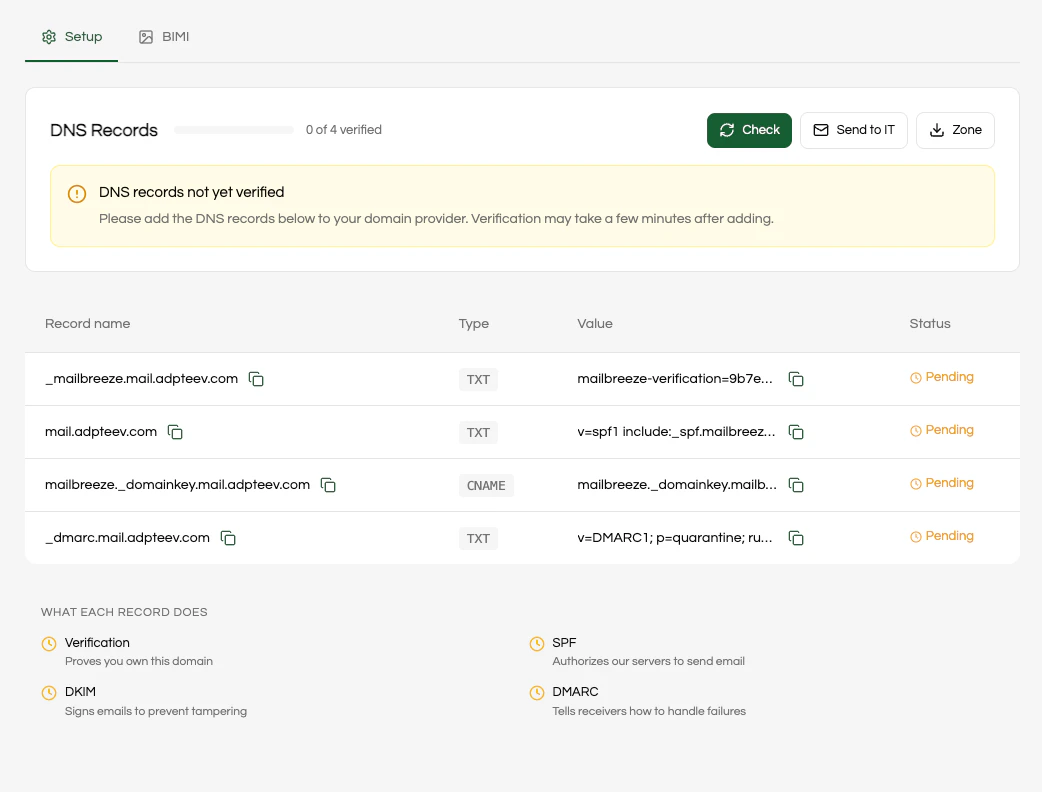Click the clock icon next to Verification
Image resolution: width=1042 pixels, height=792 pixels.
click(x=49, y=643)
